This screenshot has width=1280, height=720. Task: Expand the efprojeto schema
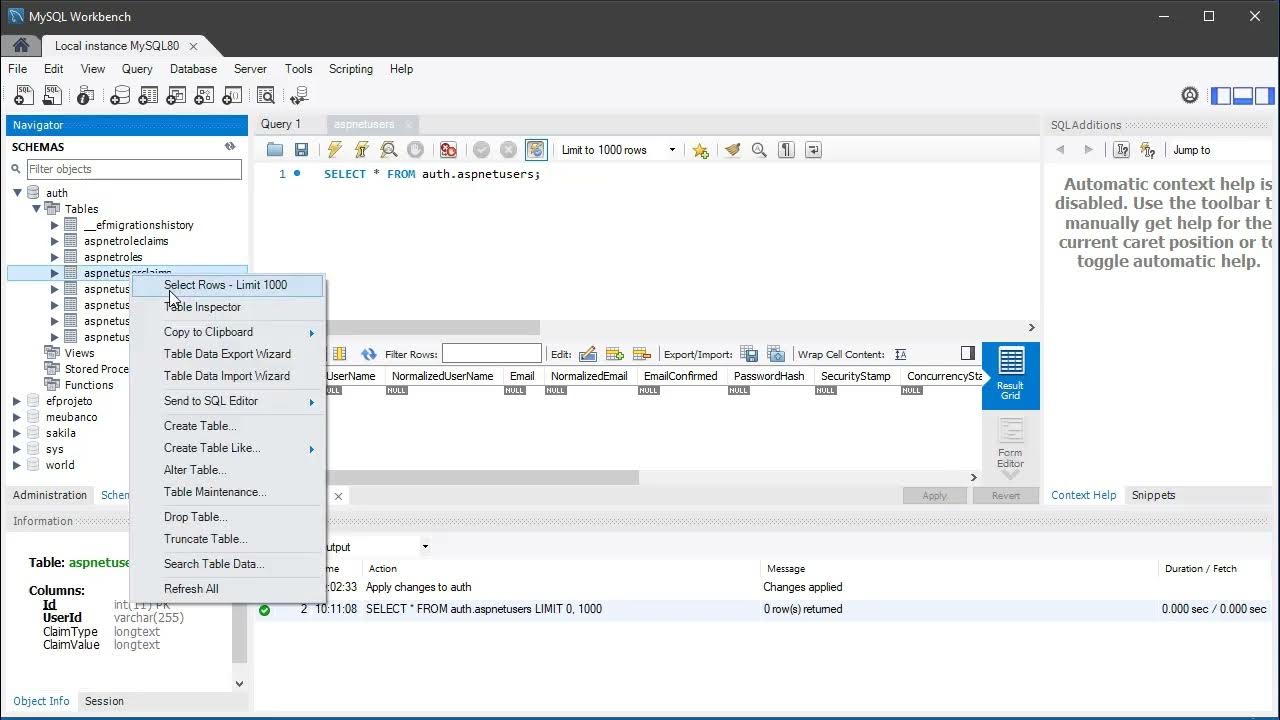coord(17,401)
